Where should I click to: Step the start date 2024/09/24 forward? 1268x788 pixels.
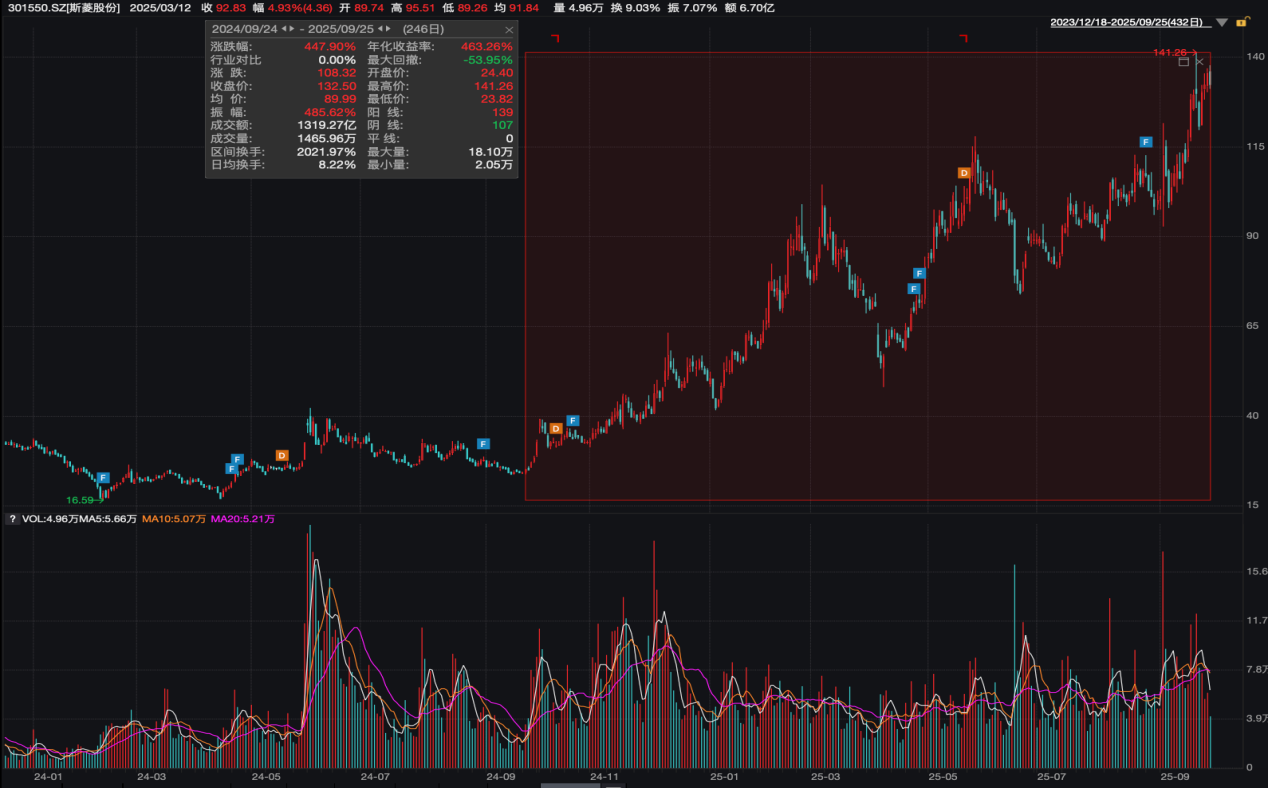pyautogui.click(x=293, y=30)
